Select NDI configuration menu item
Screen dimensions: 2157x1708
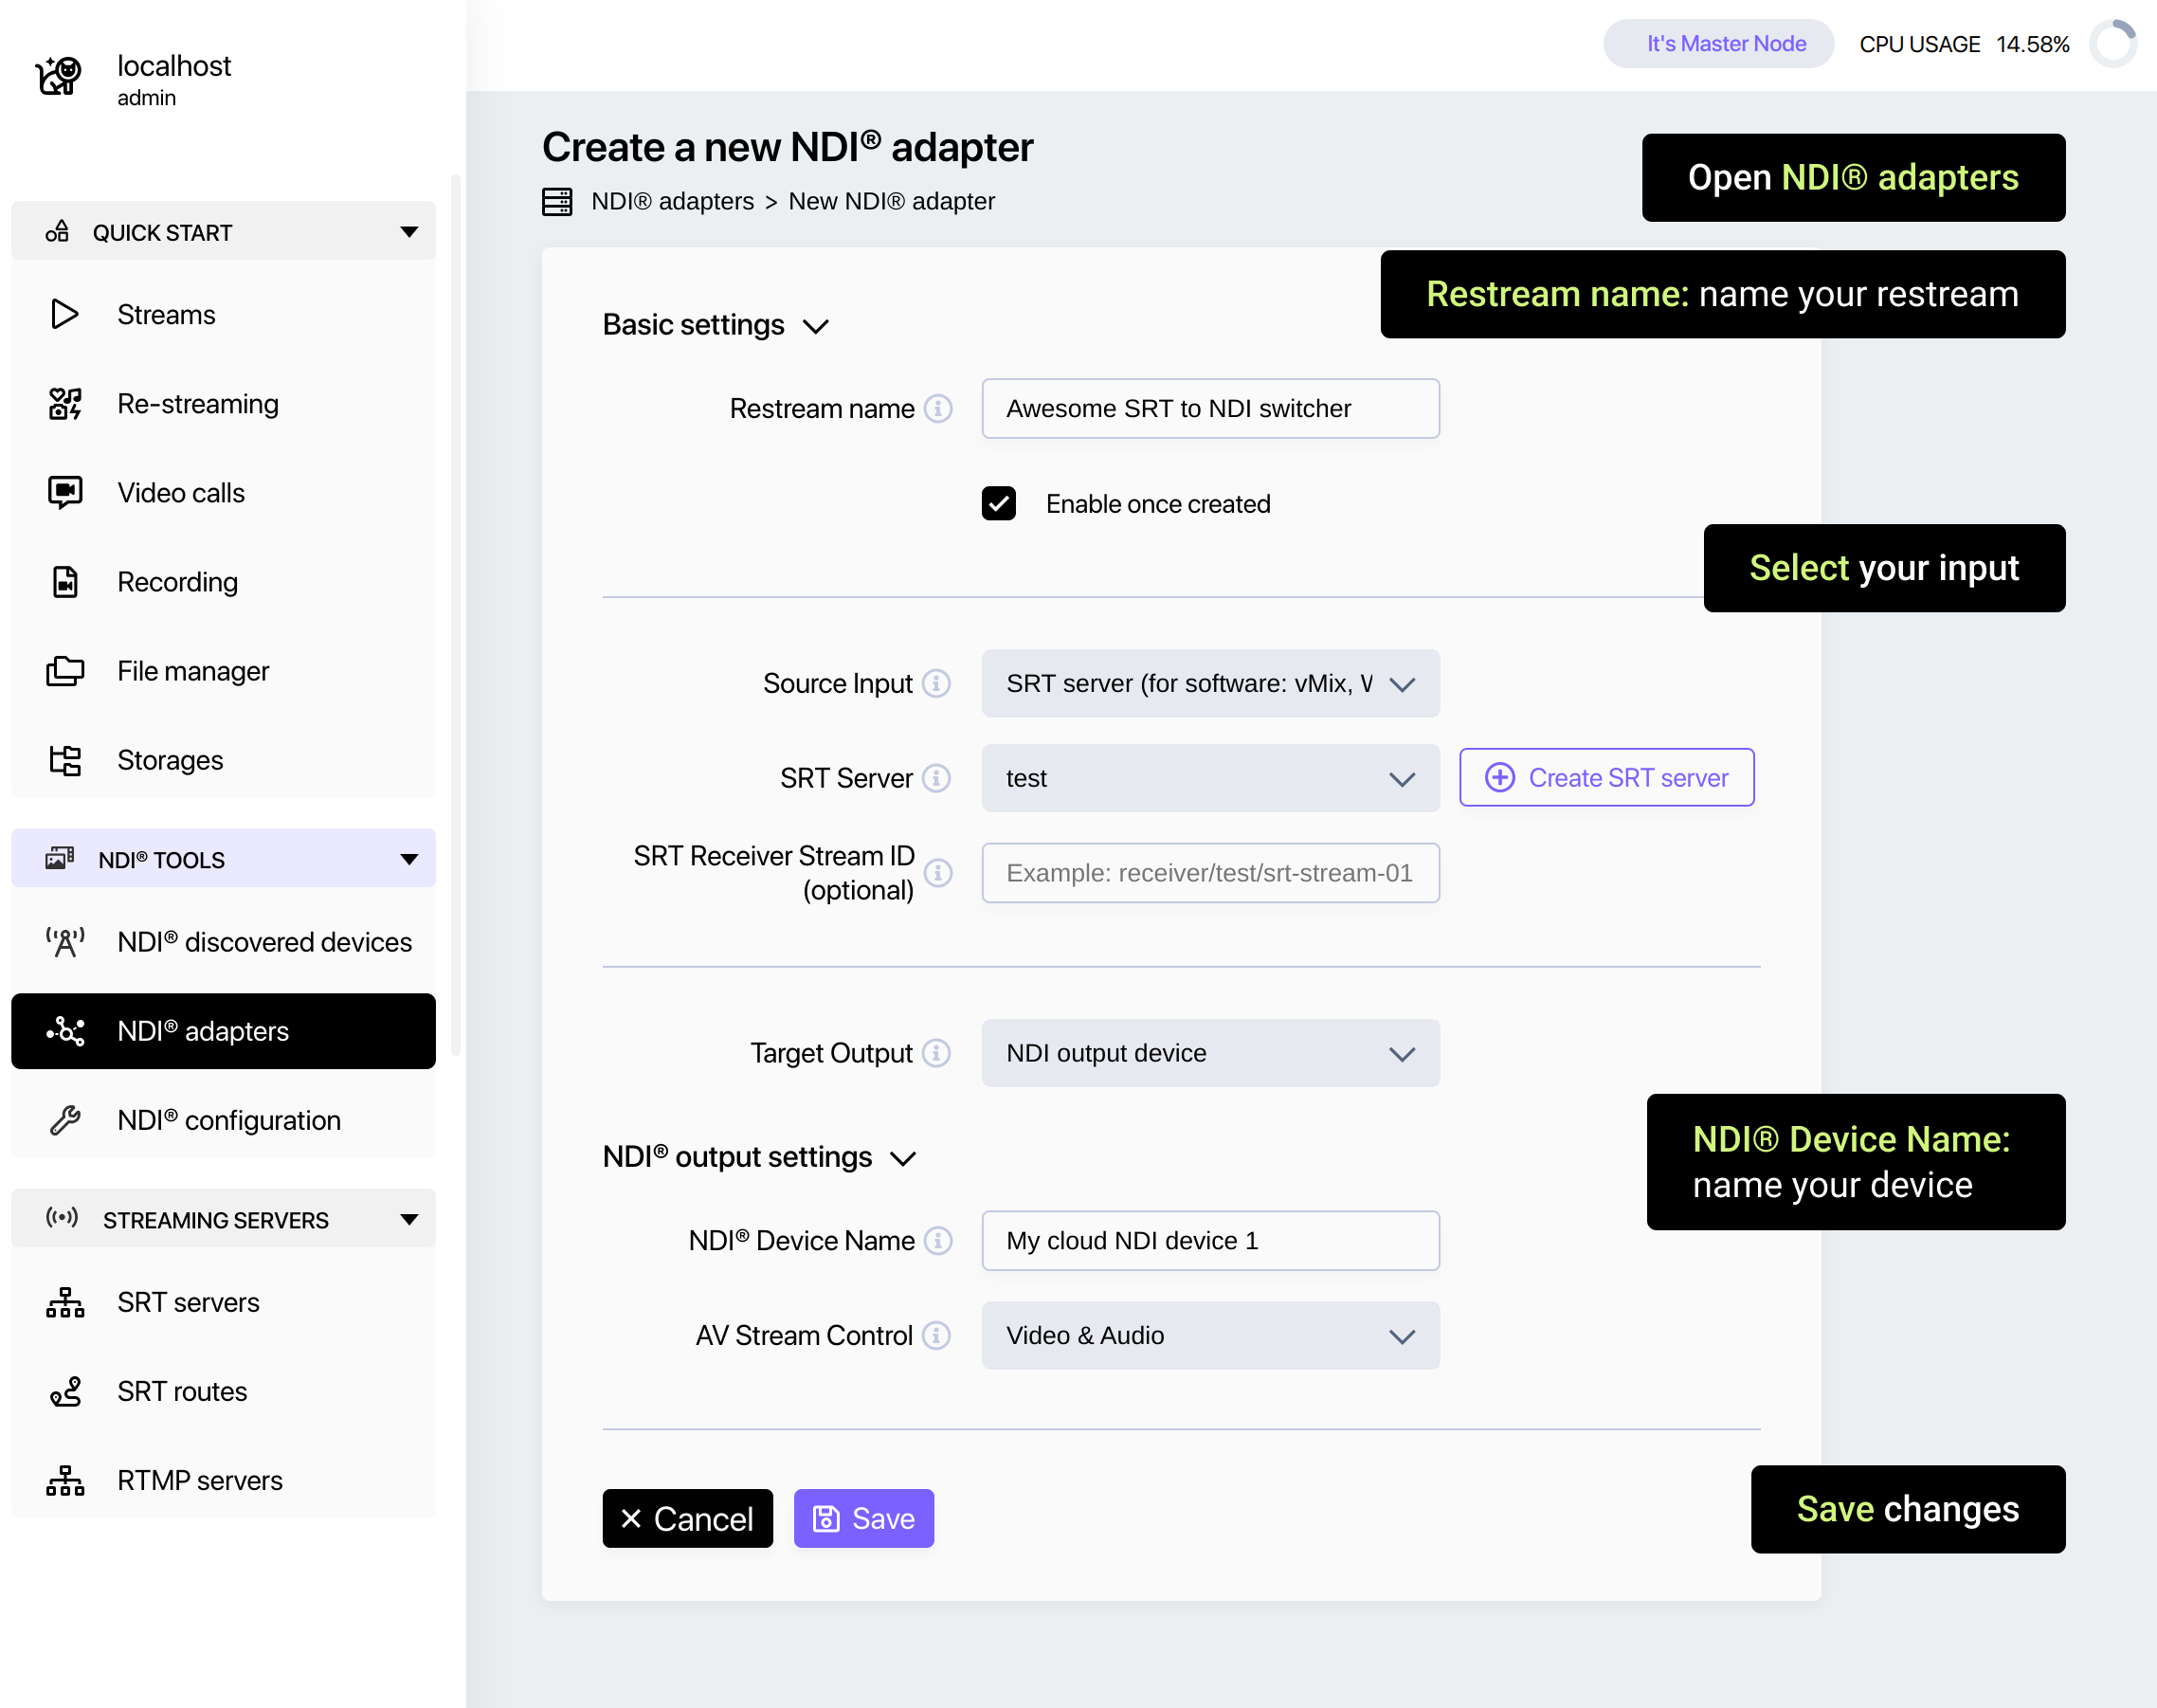pos(223,1120)
